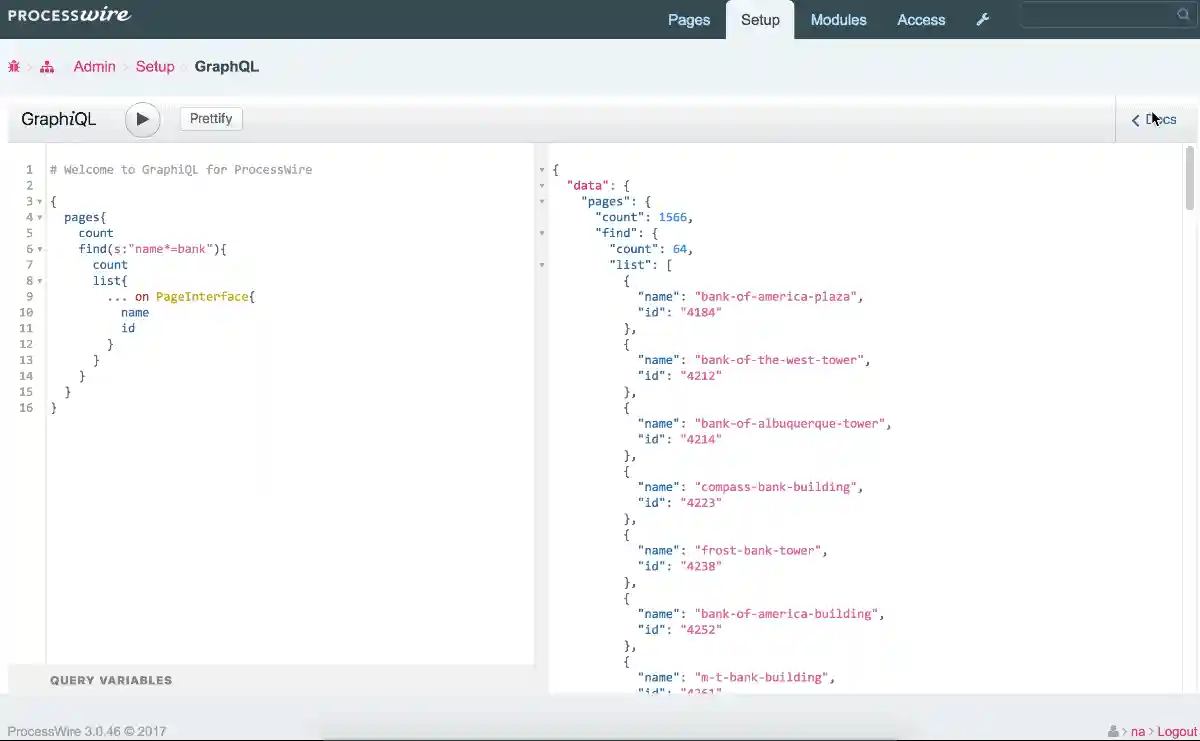
Task: Click the search magnifier icon
Action: coord(1182,14)
